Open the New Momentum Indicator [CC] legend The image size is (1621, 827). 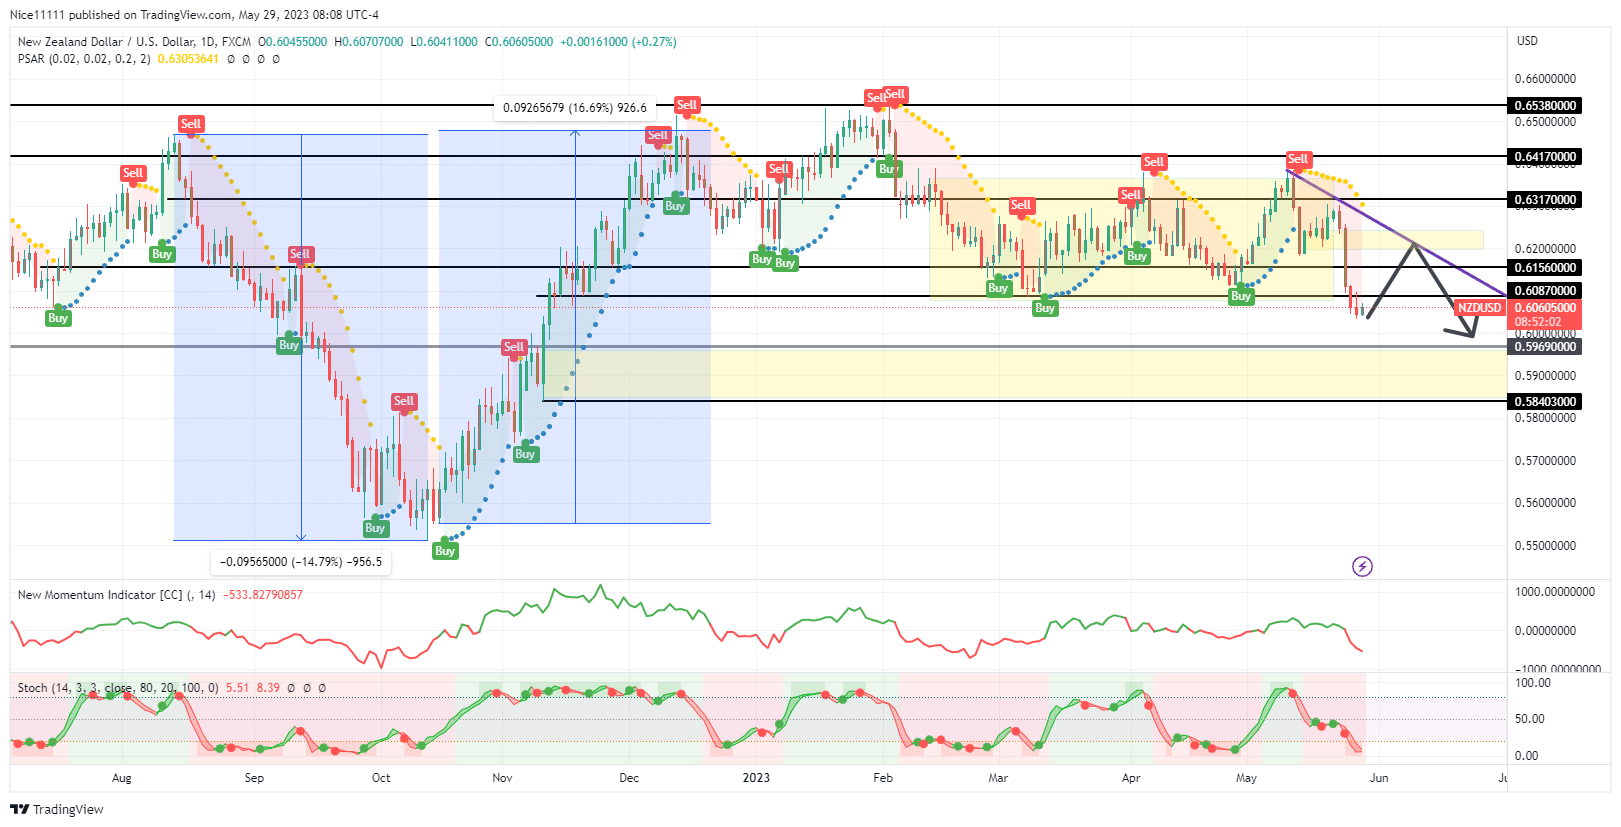(116, 595)
